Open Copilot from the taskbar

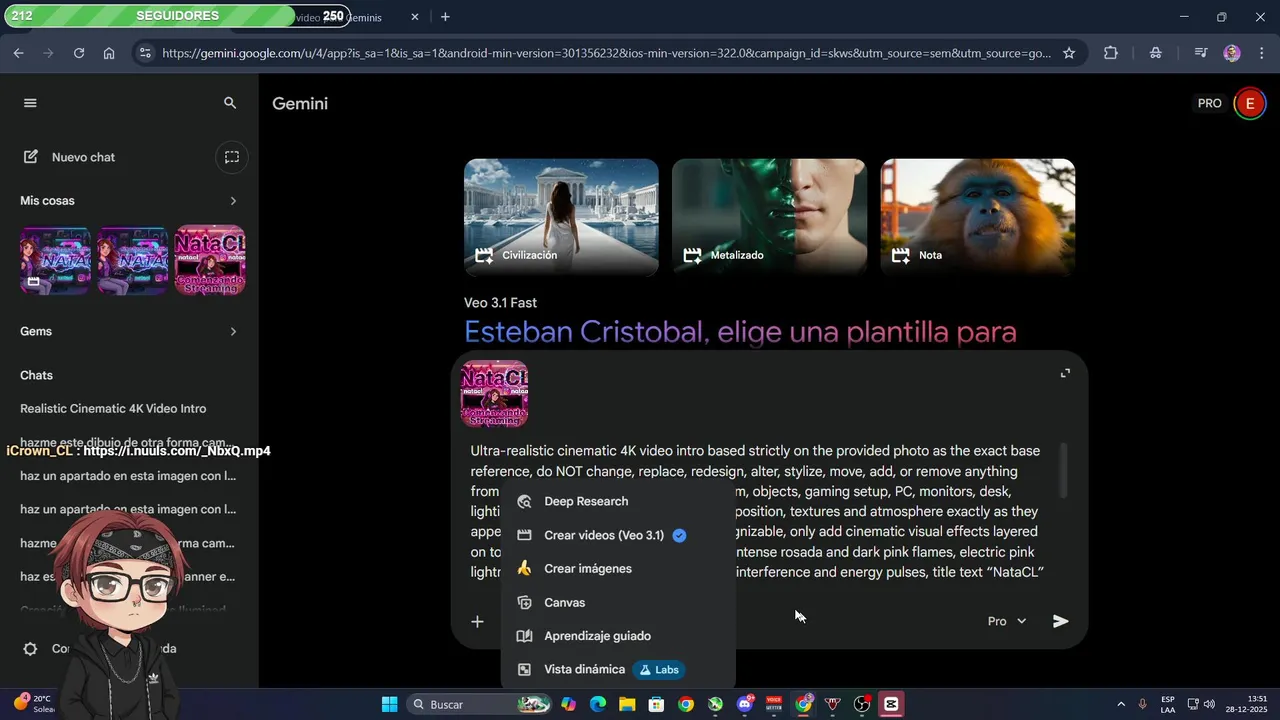(568, 705)
